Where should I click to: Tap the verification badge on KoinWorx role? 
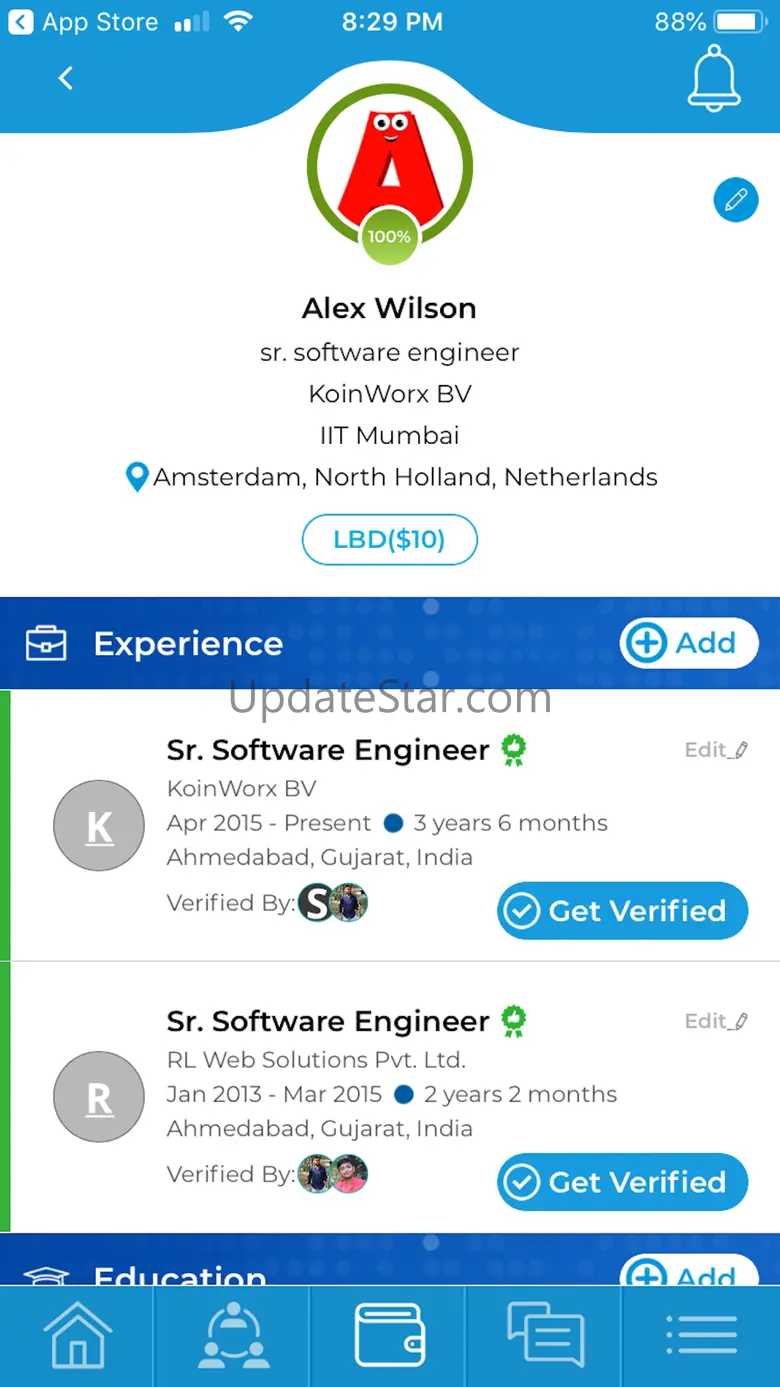click(x=514, y=750)
